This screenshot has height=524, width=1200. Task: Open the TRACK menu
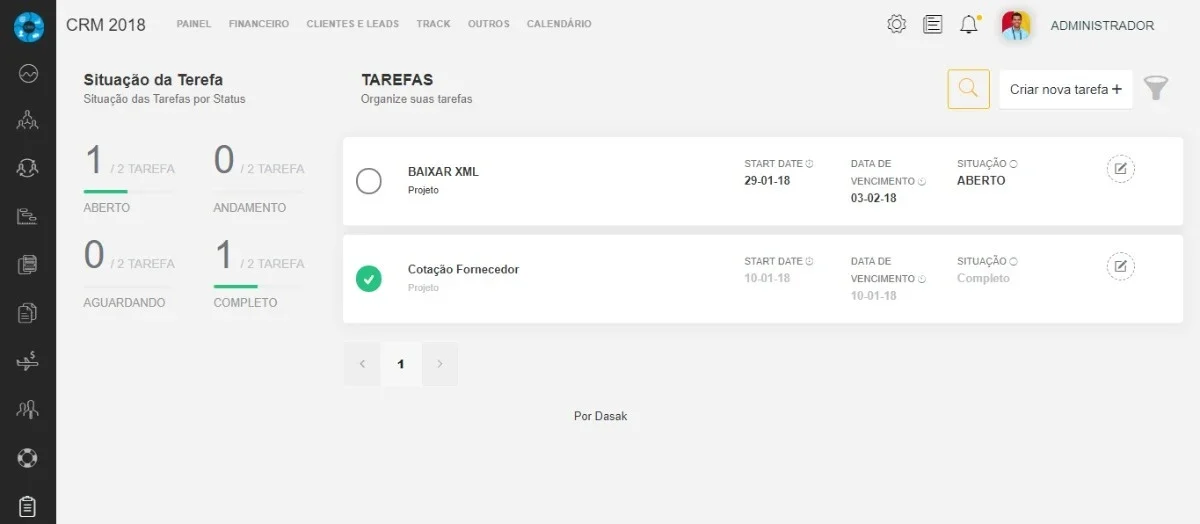(434, 24)
